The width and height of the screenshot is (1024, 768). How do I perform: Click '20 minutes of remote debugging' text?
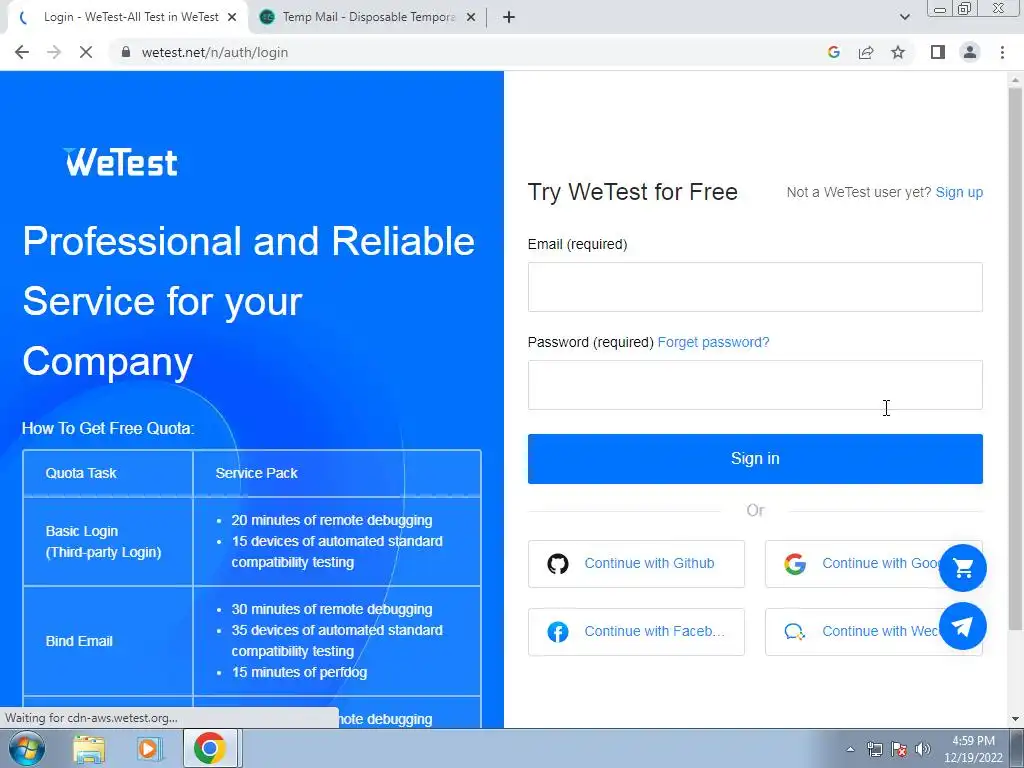(331, 520)
